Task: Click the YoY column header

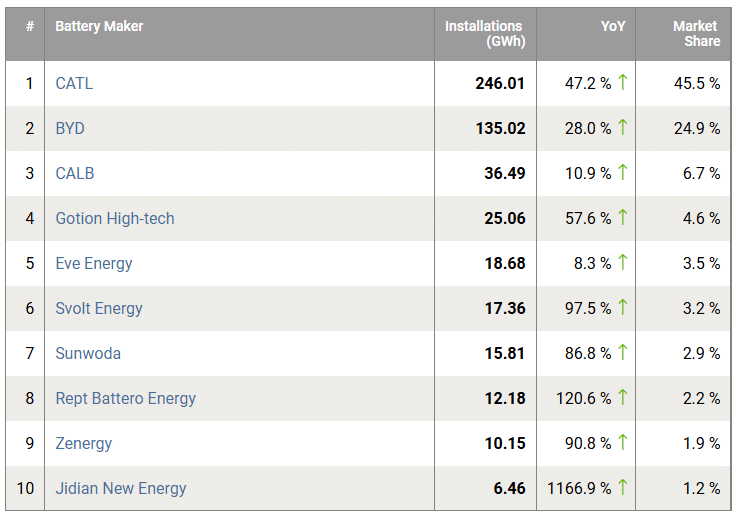Action: click(612, 26)
